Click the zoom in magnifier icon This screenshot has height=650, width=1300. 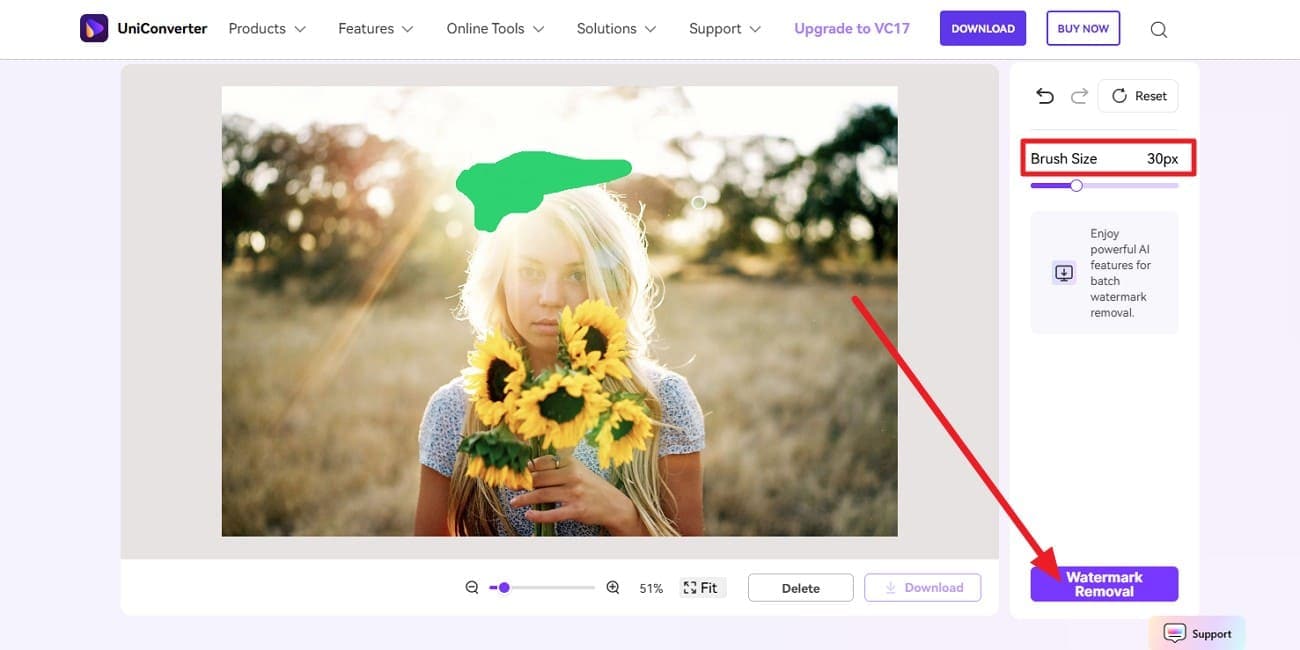[x=613, y=587]
